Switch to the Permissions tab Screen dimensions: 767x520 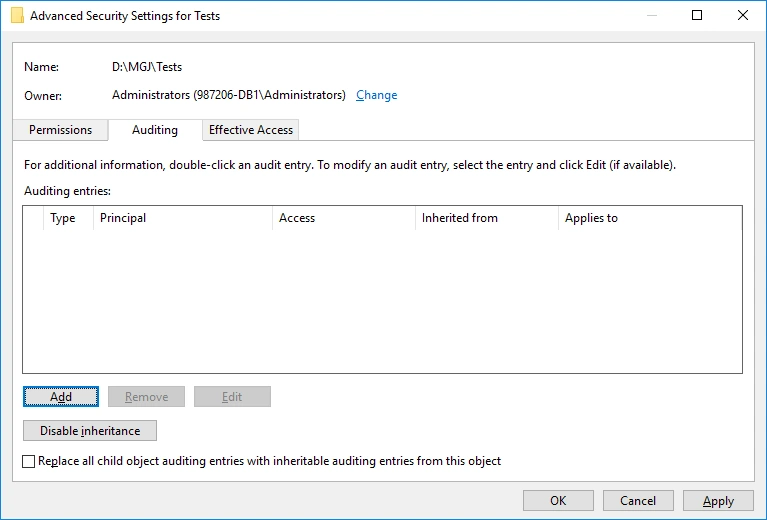click(60, 130)
